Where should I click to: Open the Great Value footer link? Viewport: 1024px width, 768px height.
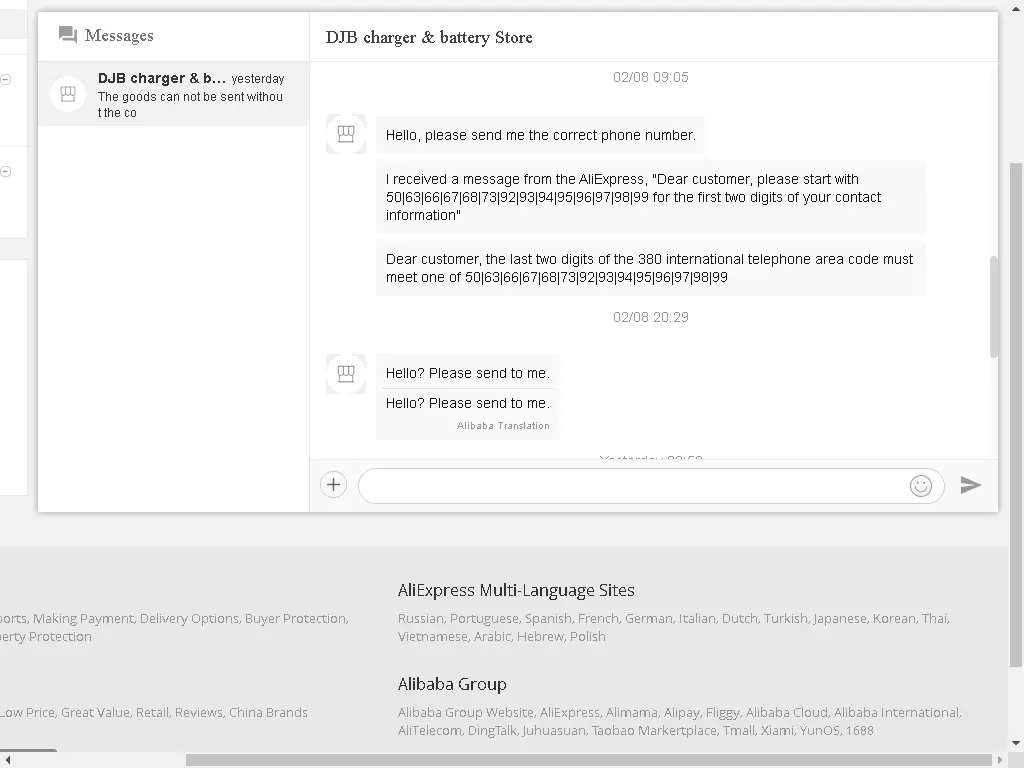point(95,712)
